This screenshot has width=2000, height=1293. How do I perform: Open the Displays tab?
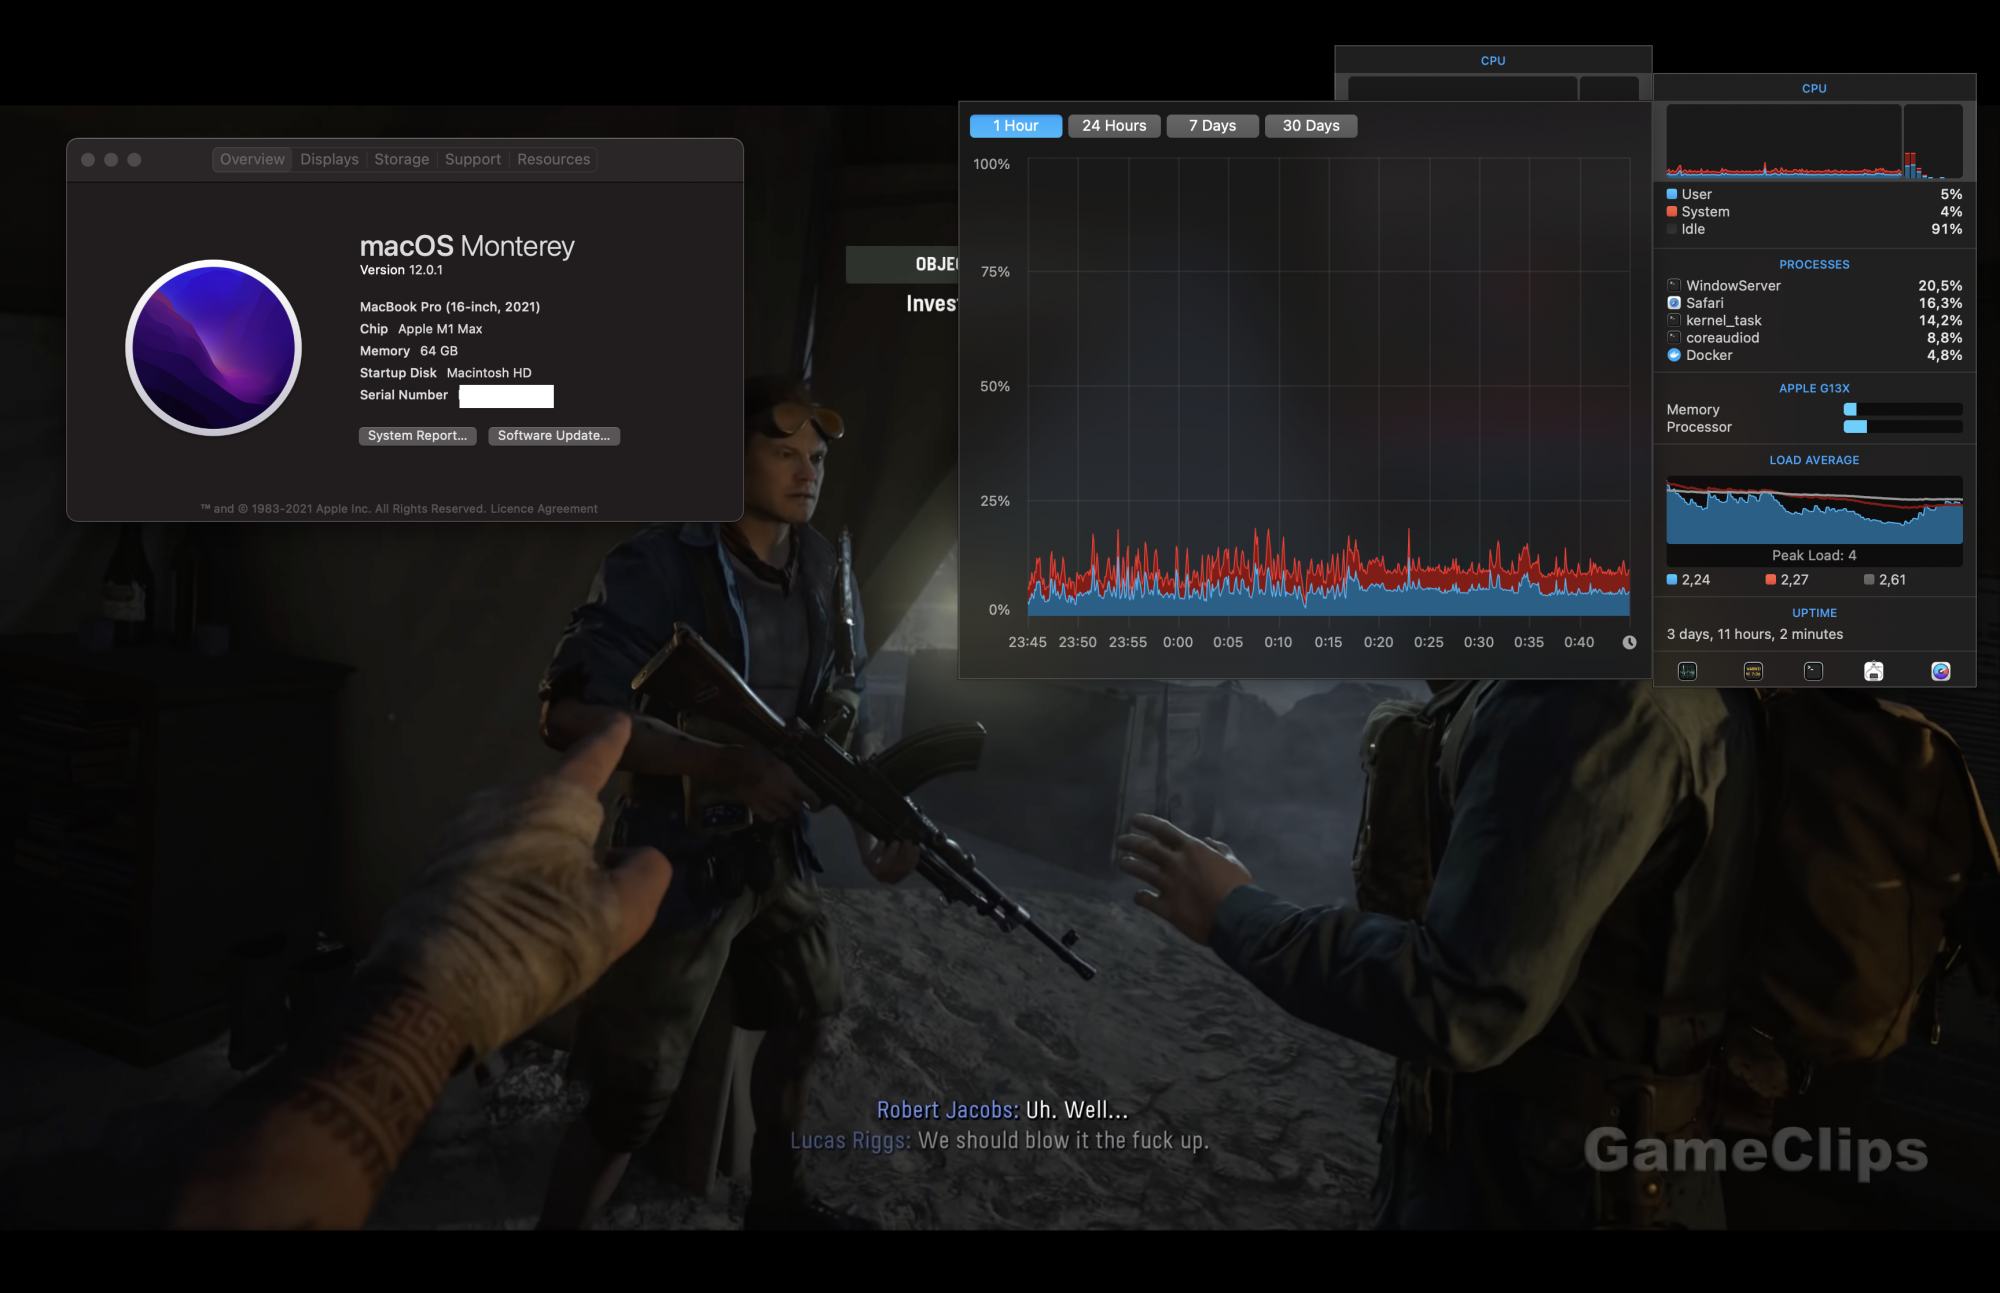(329, 159)
